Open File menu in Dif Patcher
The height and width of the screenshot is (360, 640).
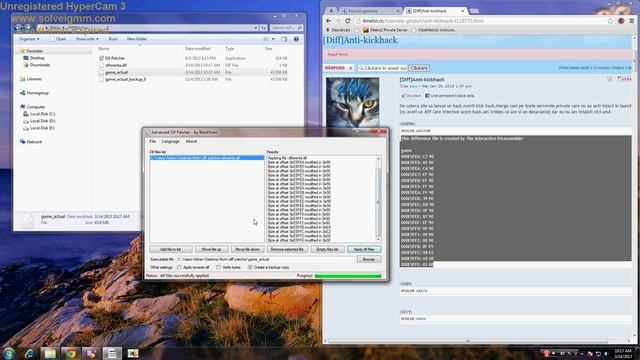pyautogui.click(x=153, y=141)
